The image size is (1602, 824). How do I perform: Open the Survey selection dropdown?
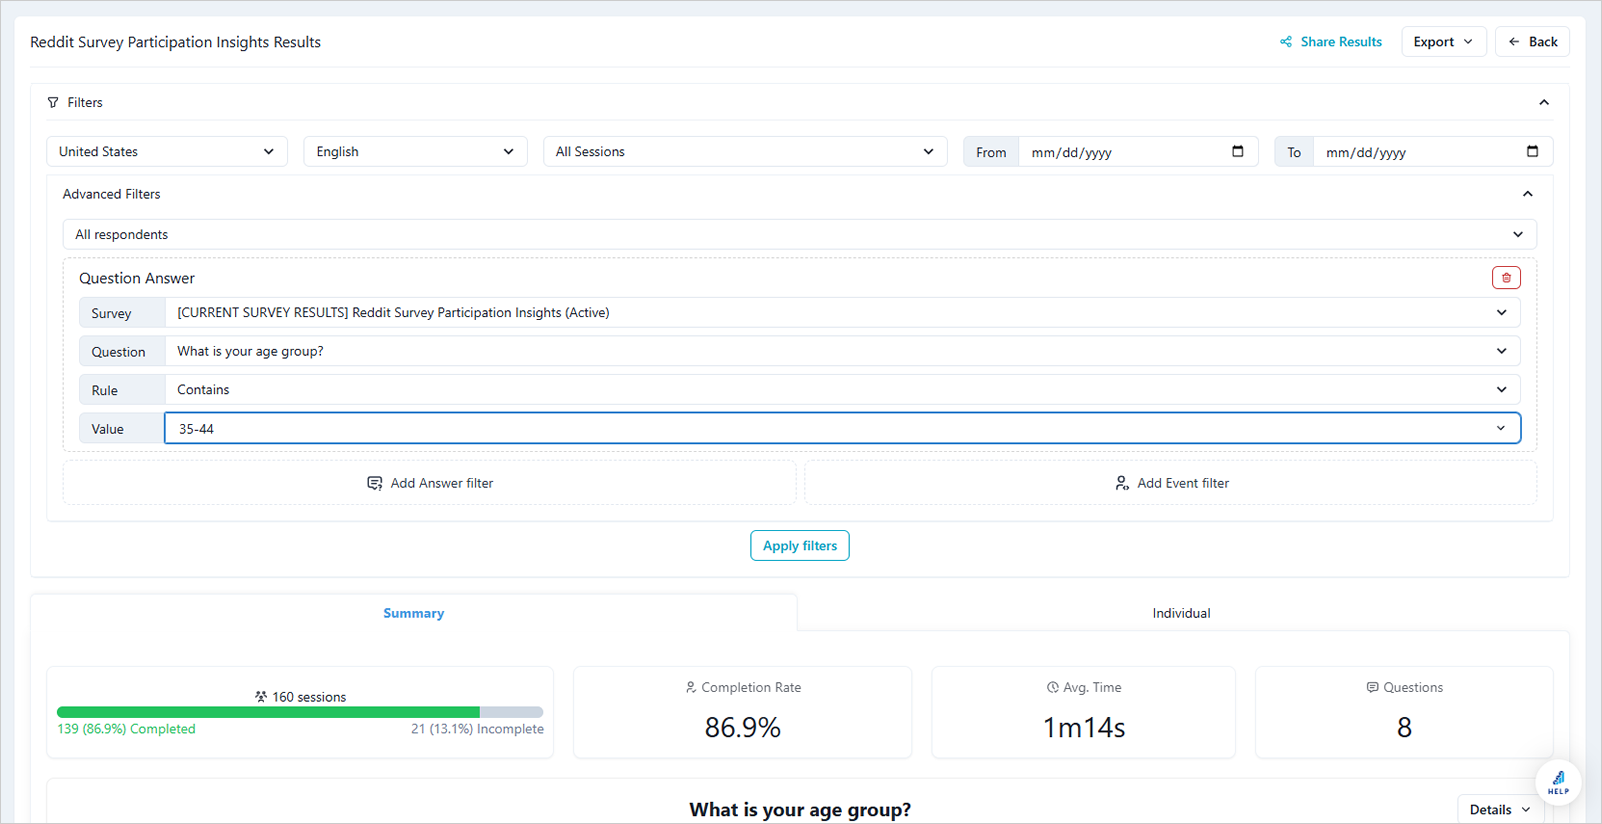[842, 313]
